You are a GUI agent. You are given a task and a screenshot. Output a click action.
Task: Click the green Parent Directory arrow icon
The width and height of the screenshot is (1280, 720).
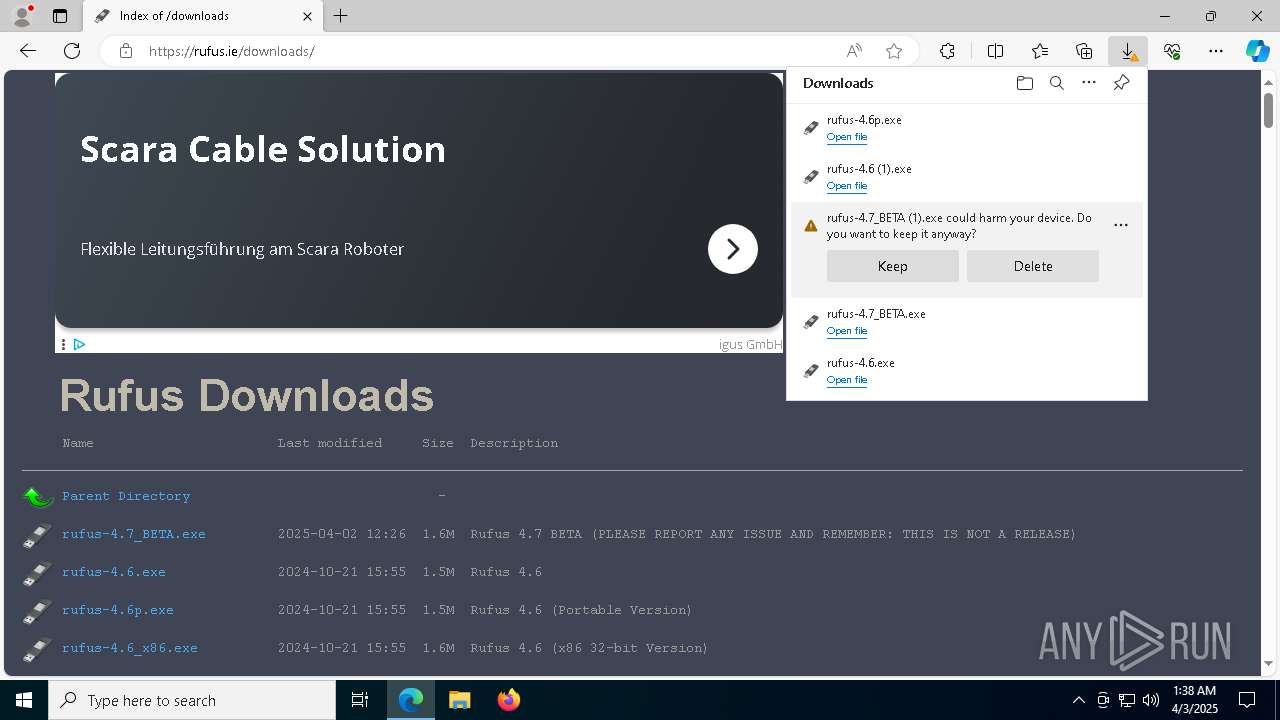click(38, 496)
